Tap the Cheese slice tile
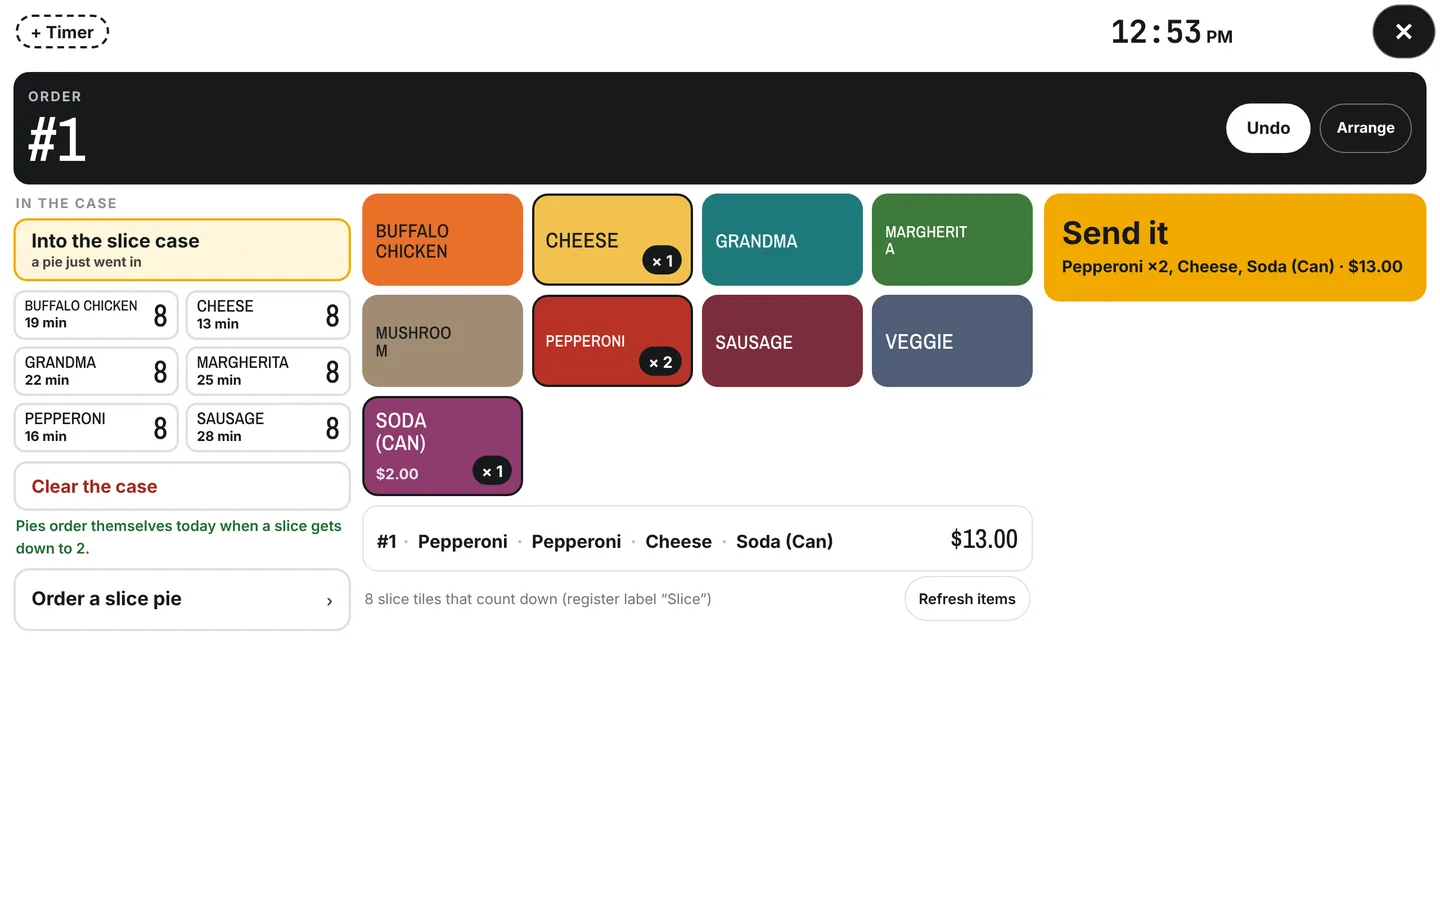This screenshot has width=1440, height=900. (612, 240)
